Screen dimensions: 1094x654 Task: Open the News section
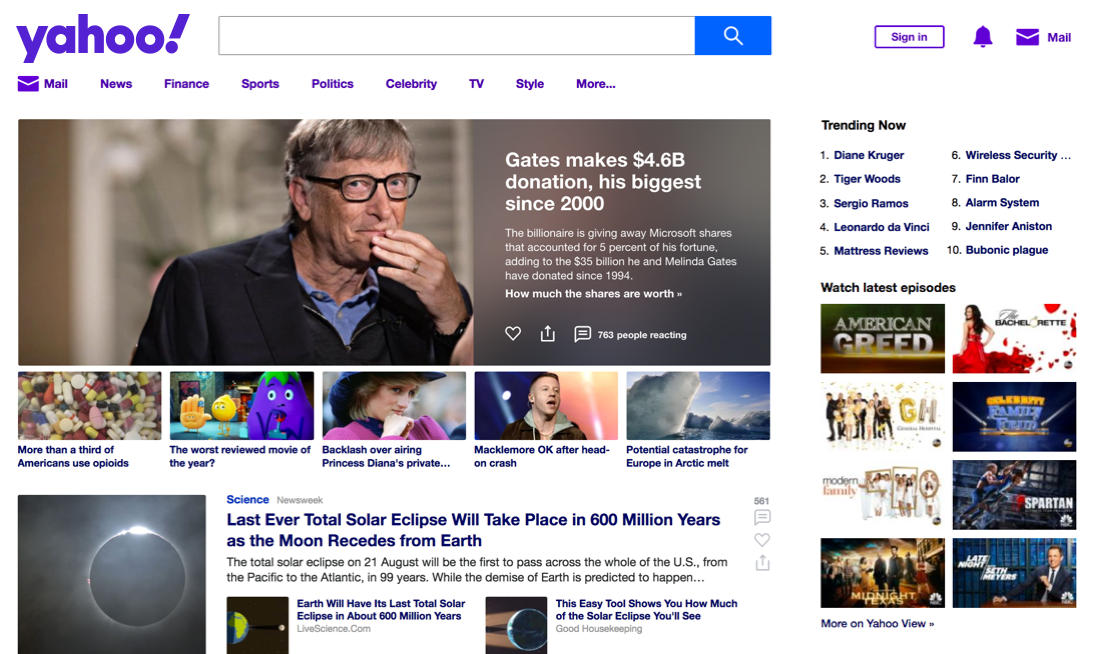[116, 84]
